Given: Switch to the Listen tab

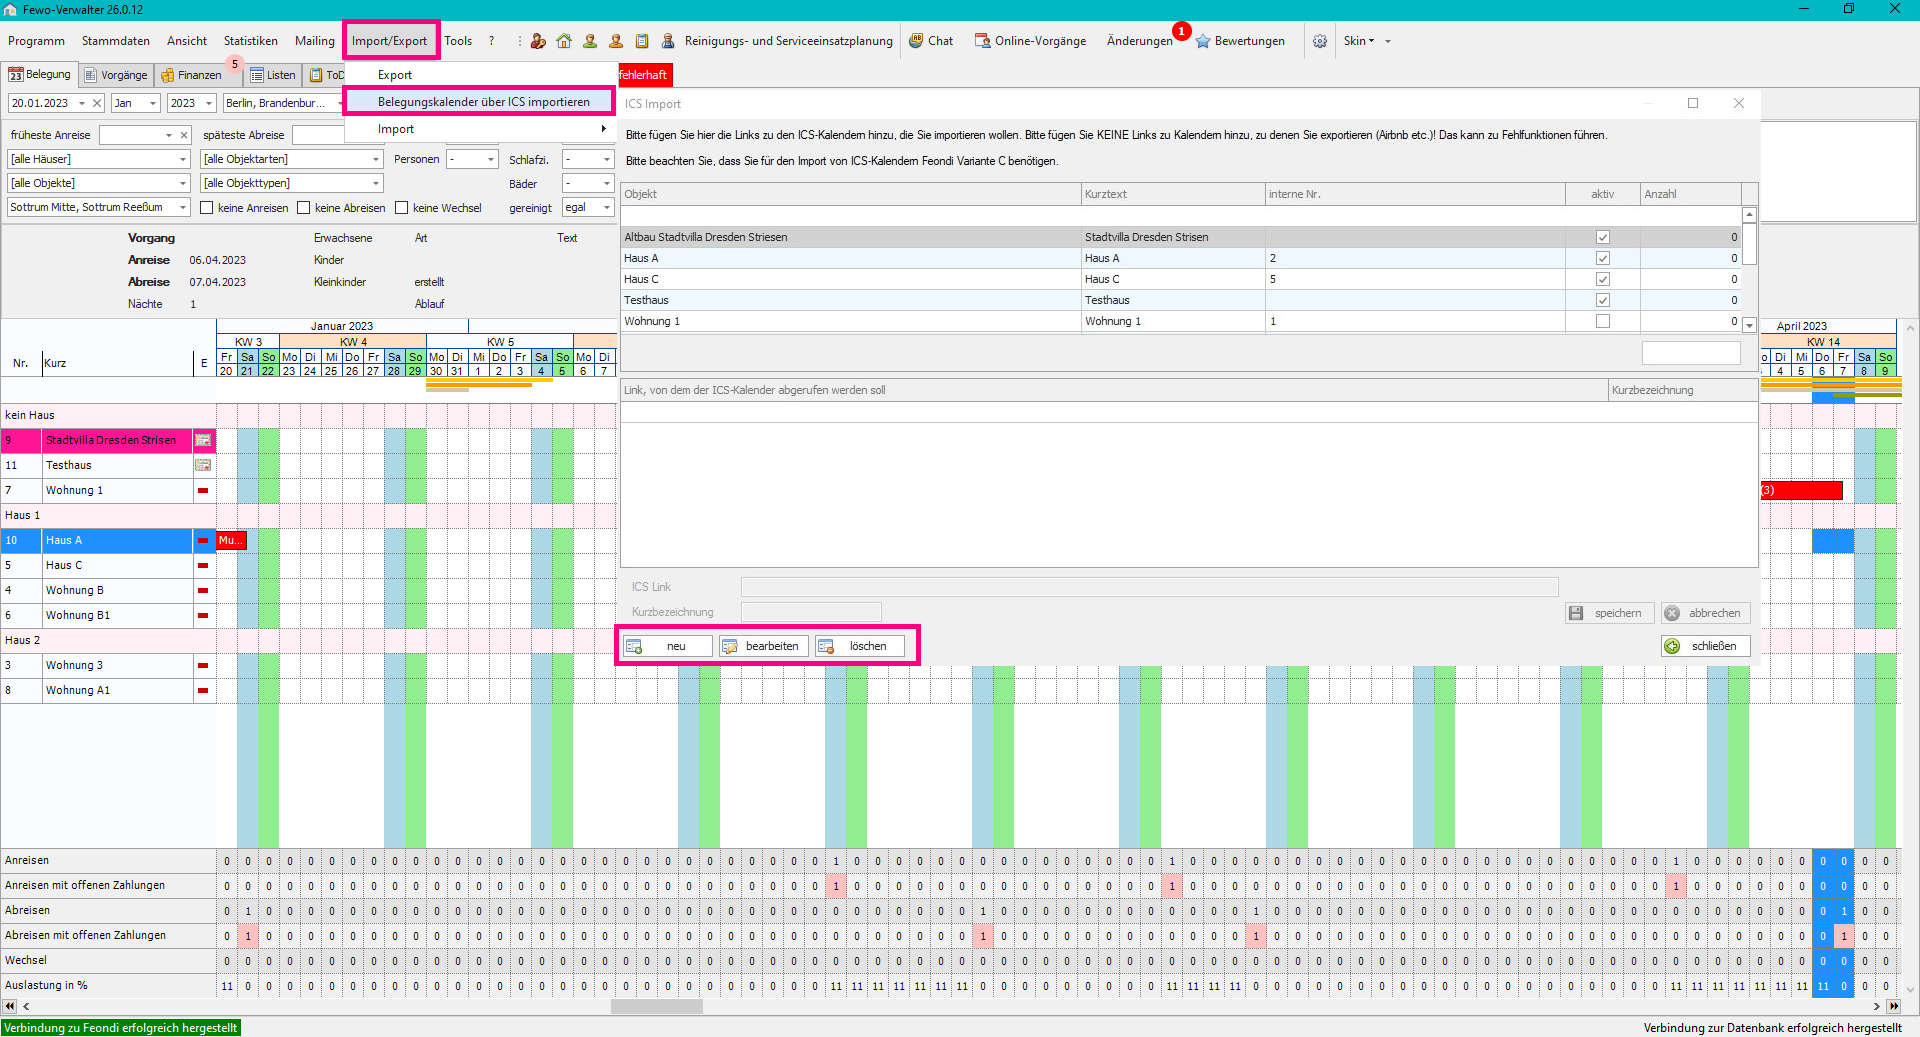Looking at the screenshot, I should tap(273, 75).
